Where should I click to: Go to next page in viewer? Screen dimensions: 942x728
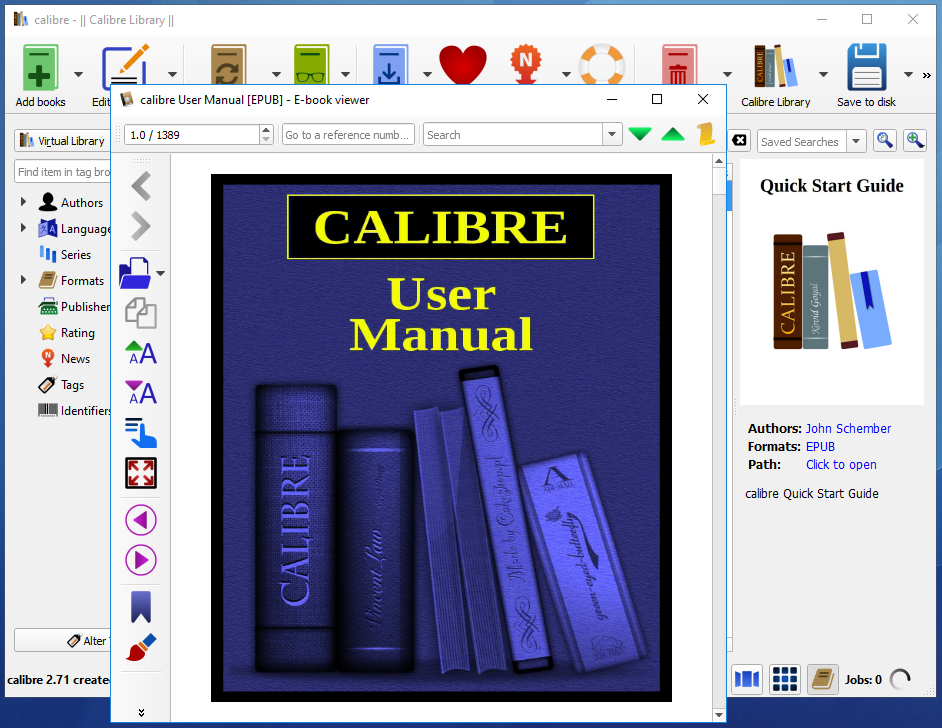pos(141,560)
